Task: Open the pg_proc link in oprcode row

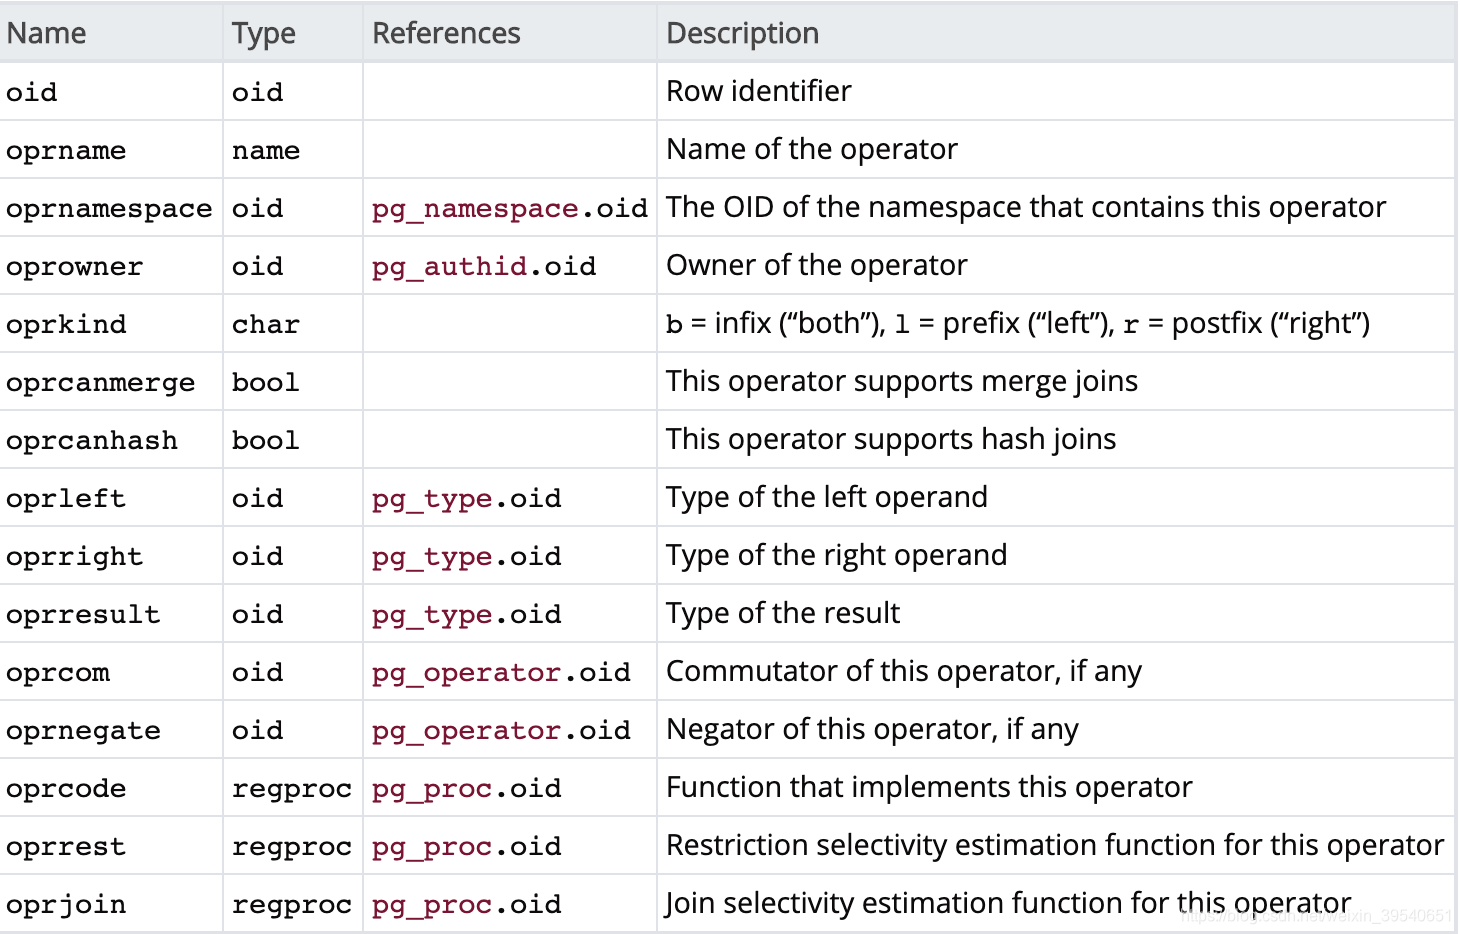Action: 432,789
